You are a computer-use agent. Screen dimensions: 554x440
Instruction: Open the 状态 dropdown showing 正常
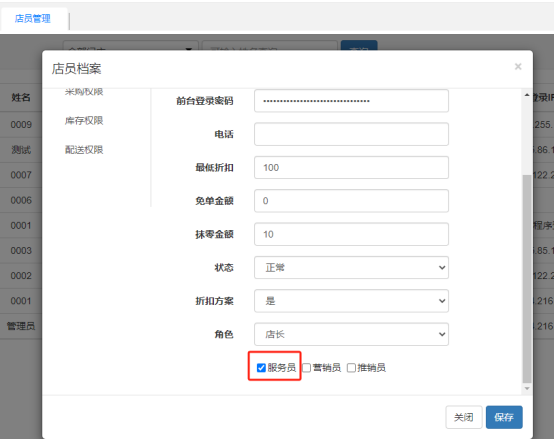click(x=351, y=268)
